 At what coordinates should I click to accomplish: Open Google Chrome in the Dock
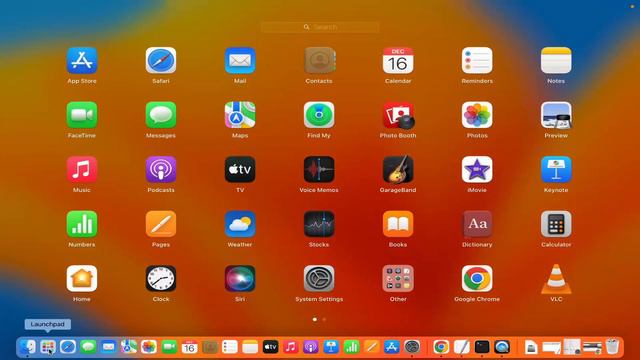point(441,347)
